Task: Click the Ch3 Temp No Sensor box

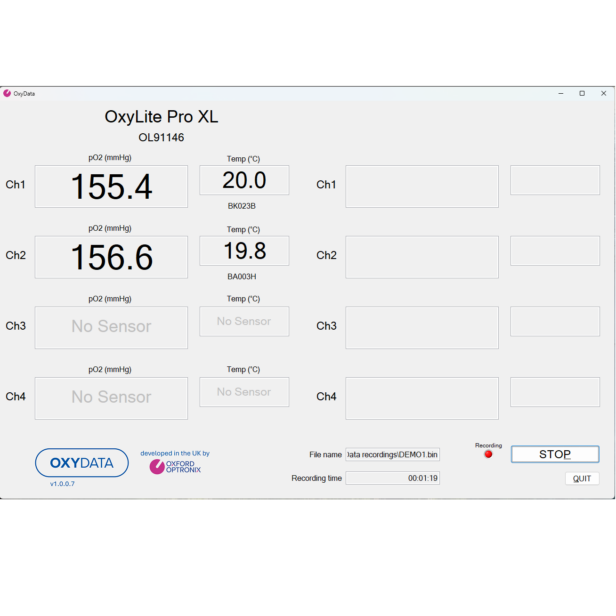Action: pos(244,321)
